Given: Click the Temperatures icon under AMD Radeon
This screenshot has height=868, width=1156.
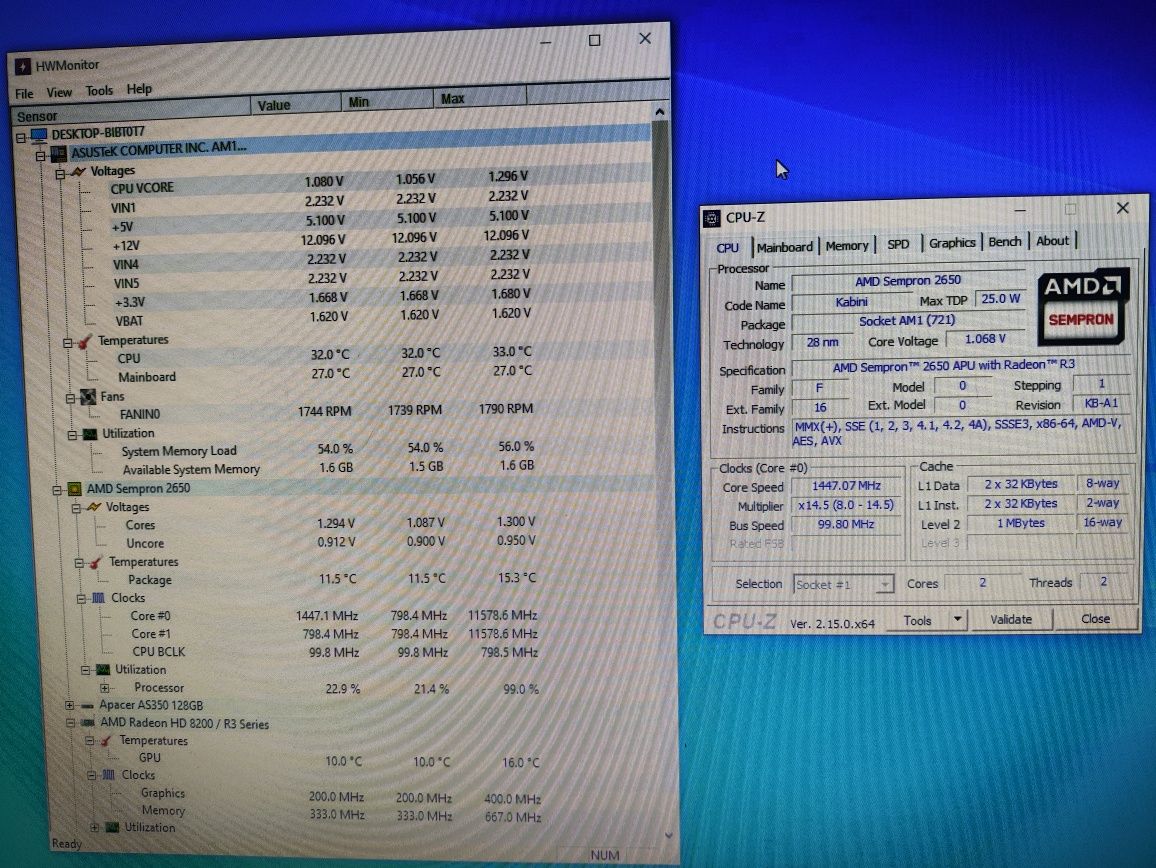Looking at the screenshot, I should 106,741.
